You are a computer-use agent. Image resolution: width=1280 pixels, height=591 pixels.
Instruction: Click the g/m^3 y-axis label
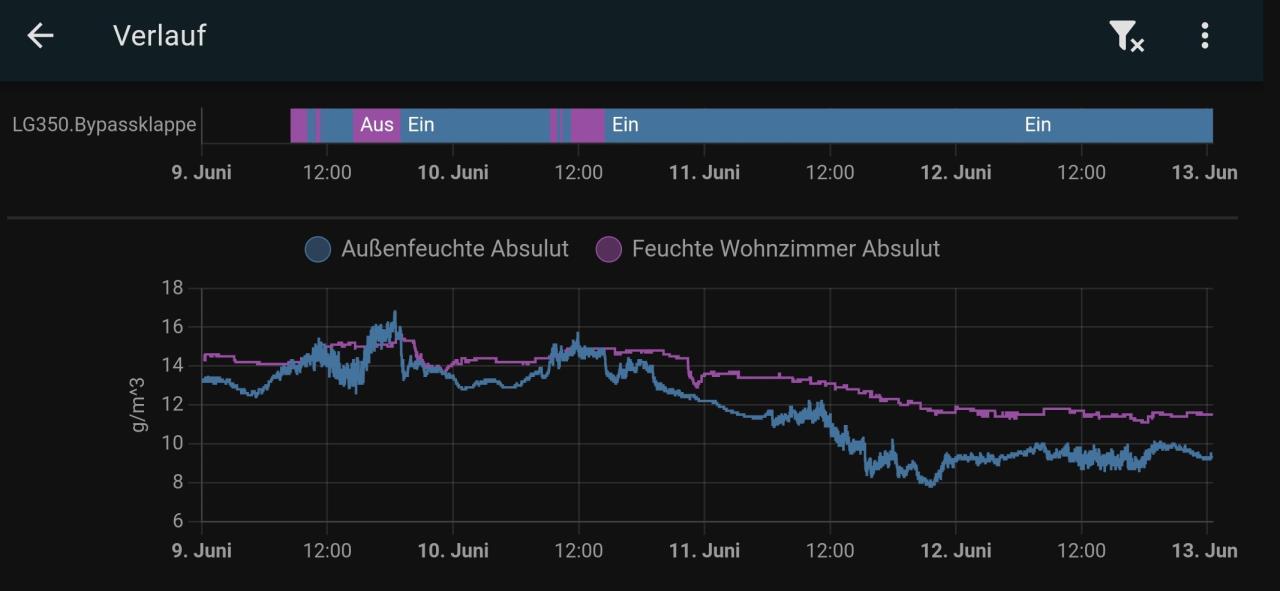tap(139, 404)
